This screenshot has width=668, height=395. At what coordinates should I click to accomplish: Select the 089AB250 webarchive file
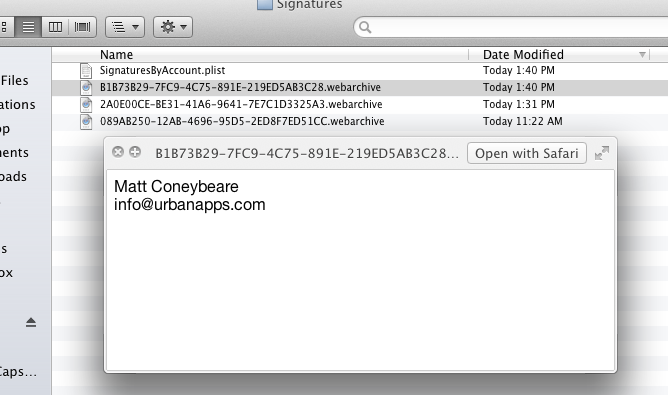pos(242,121)
